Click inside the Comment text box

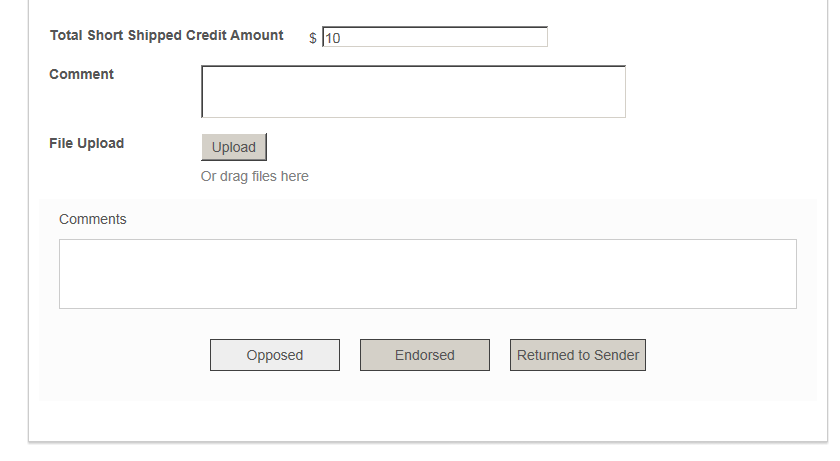[414, 92]
